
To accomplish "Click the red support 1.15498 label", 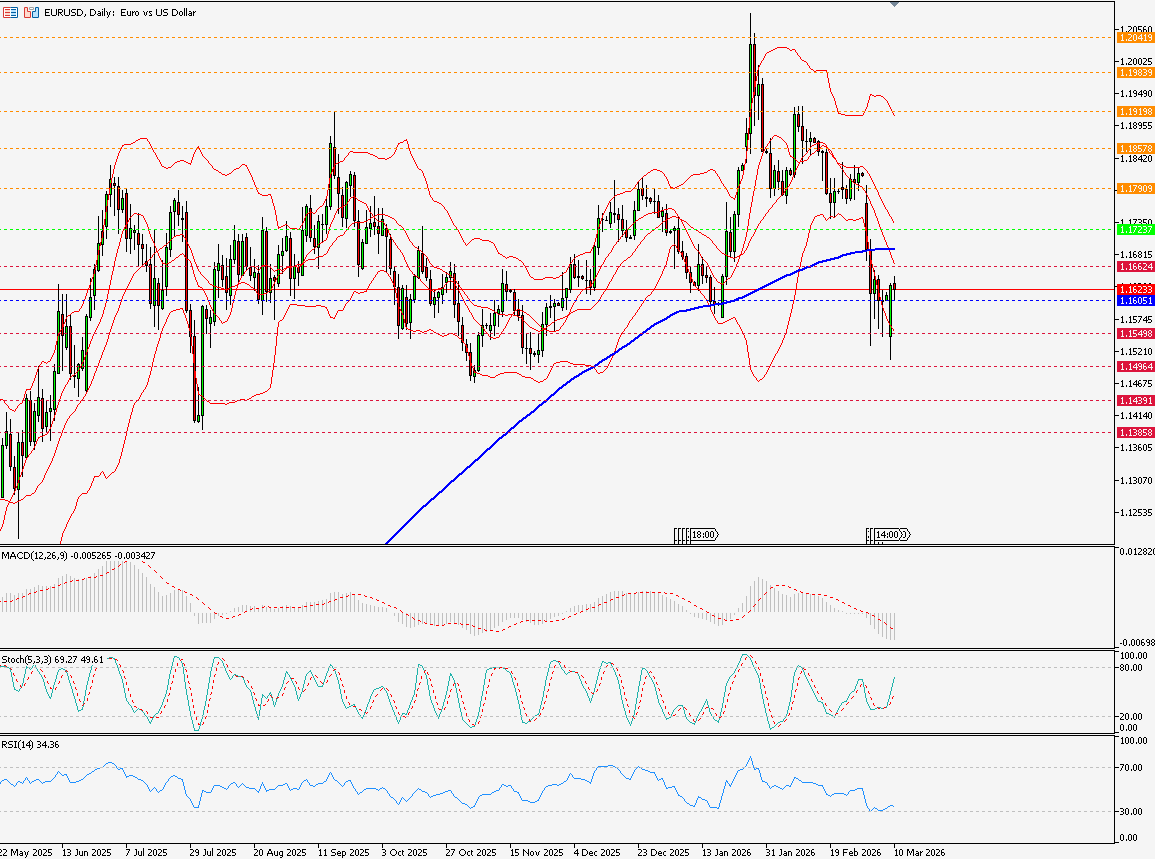I will pos(1137,333).
